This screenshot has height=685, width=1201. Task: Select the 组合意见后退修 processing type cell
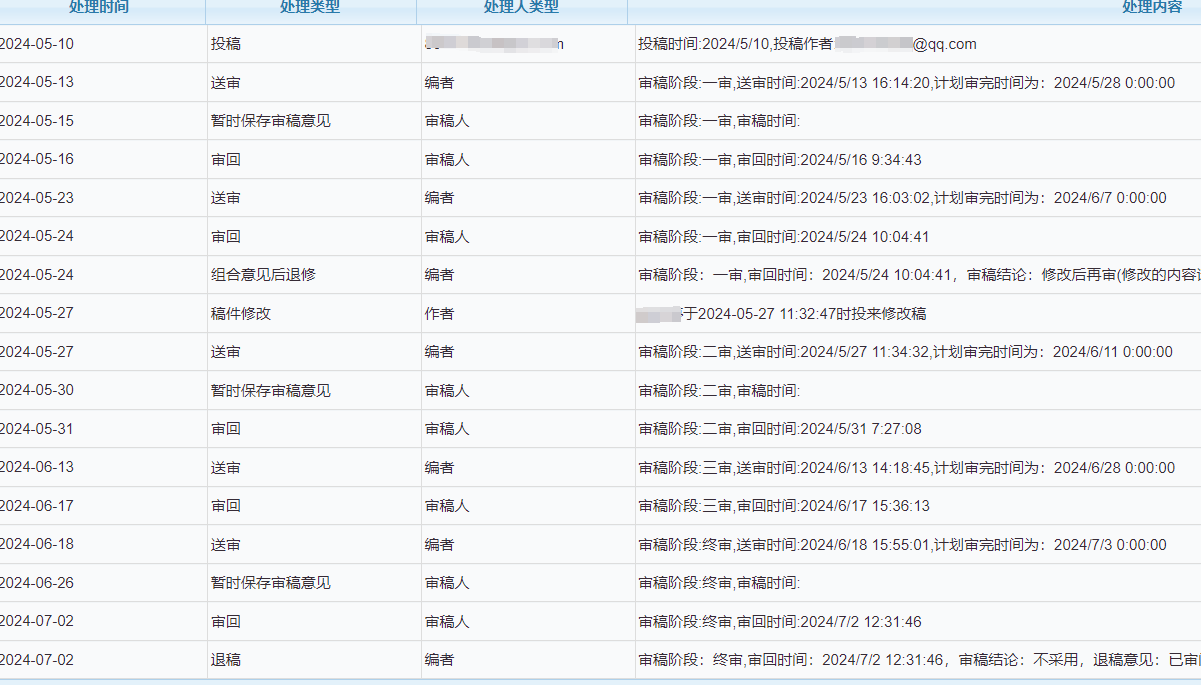263,275
